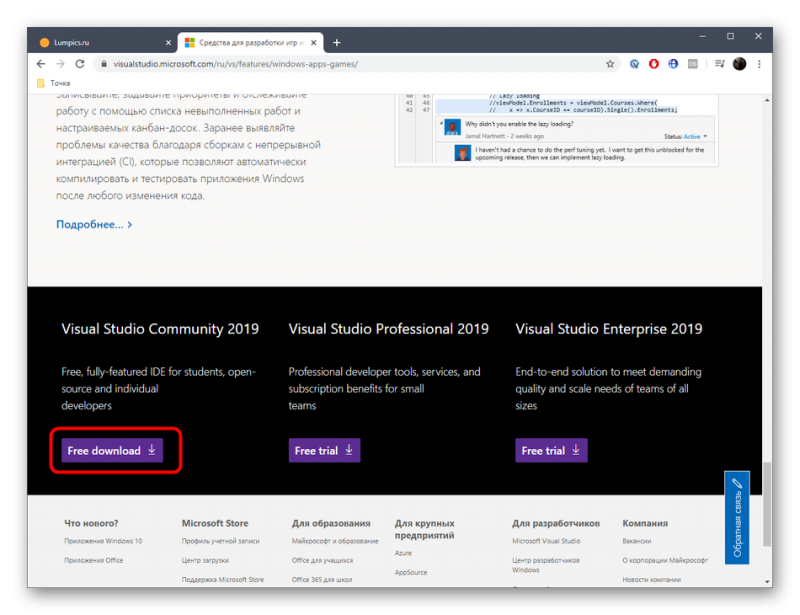Open the Azure footer link
Viewport: 800px width, 615px height.
[403, 553]
